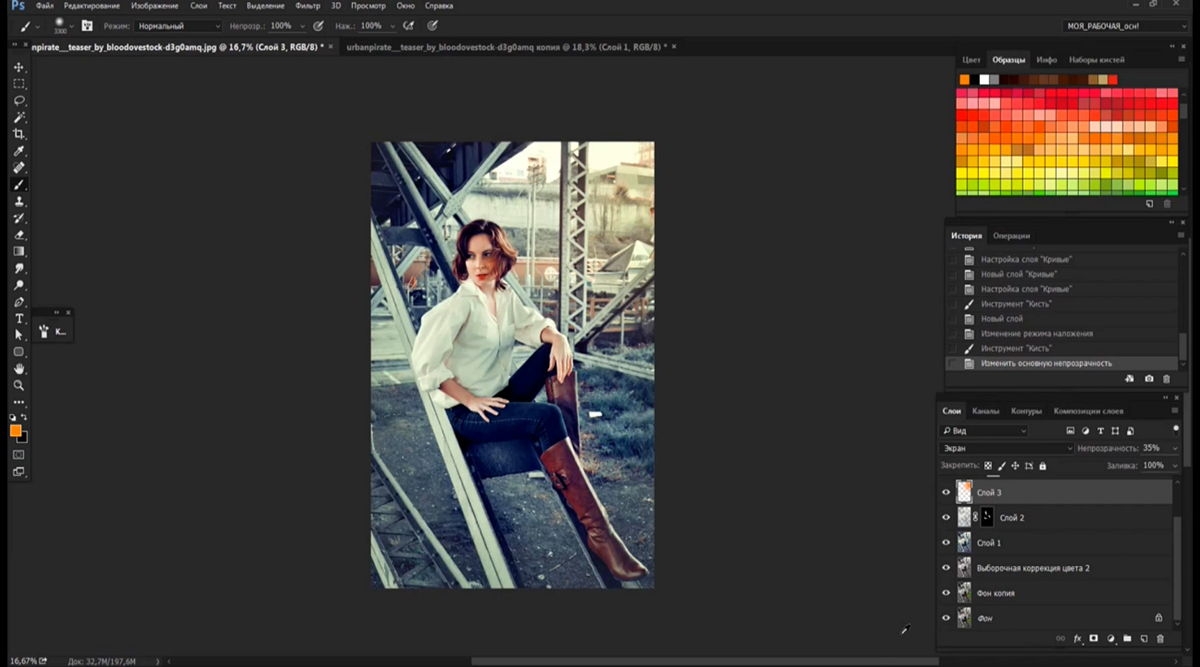Viewport: 1200px width, 667px height.
Task: Toggle Quick Mask mode in the toolbox
Action: 19,455
